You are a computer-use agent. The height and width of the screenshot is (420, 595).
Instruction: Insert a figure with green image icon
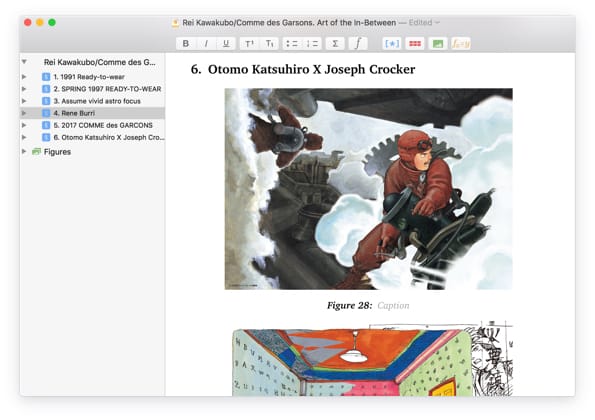[438, 44]
